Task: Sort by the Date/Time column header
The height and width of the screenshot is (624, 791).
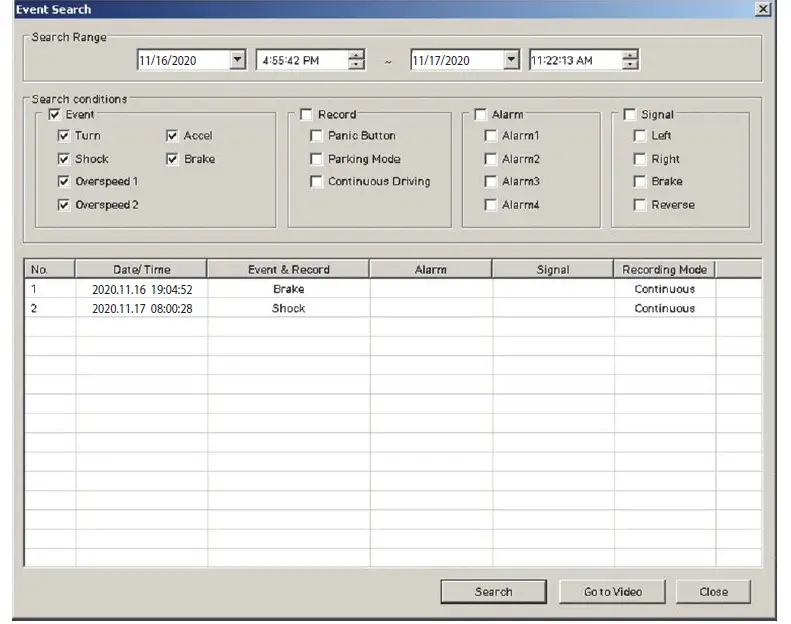Action: click(141, 269)
